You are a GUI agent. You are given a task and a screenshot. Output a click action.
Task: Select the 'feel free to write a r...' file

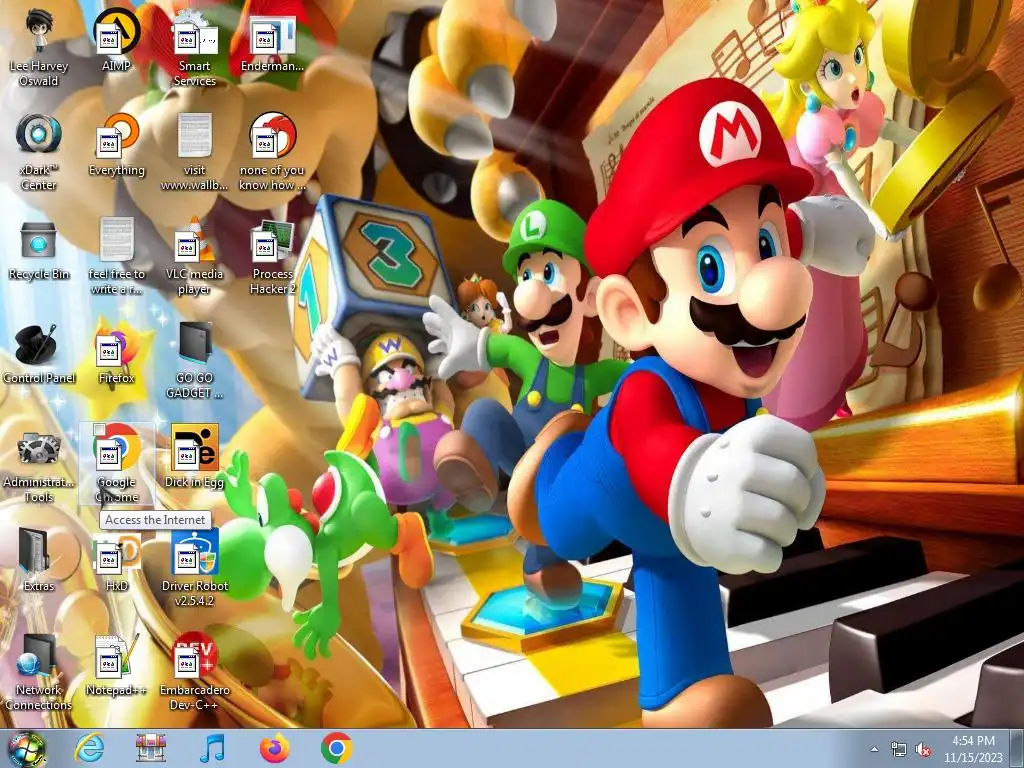[116, 257]
